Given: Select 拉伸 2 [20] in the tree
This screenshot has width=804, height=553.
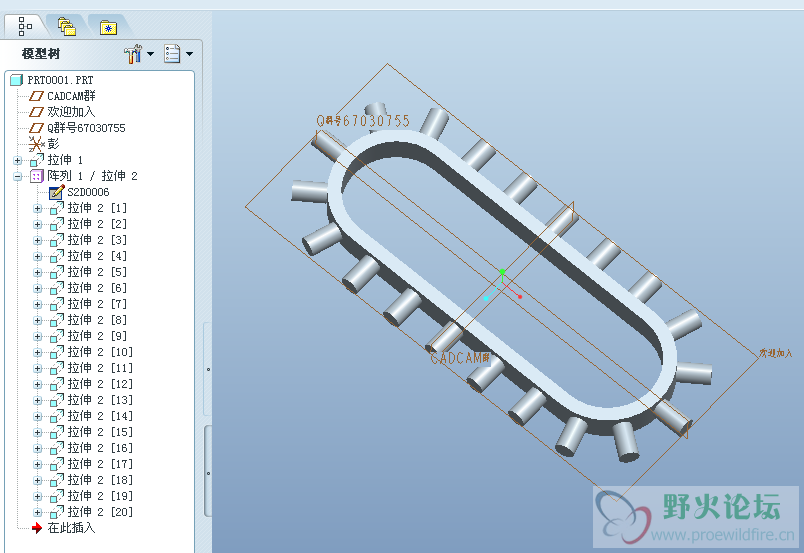Looking at the screenshot, I should pos(97,512).
